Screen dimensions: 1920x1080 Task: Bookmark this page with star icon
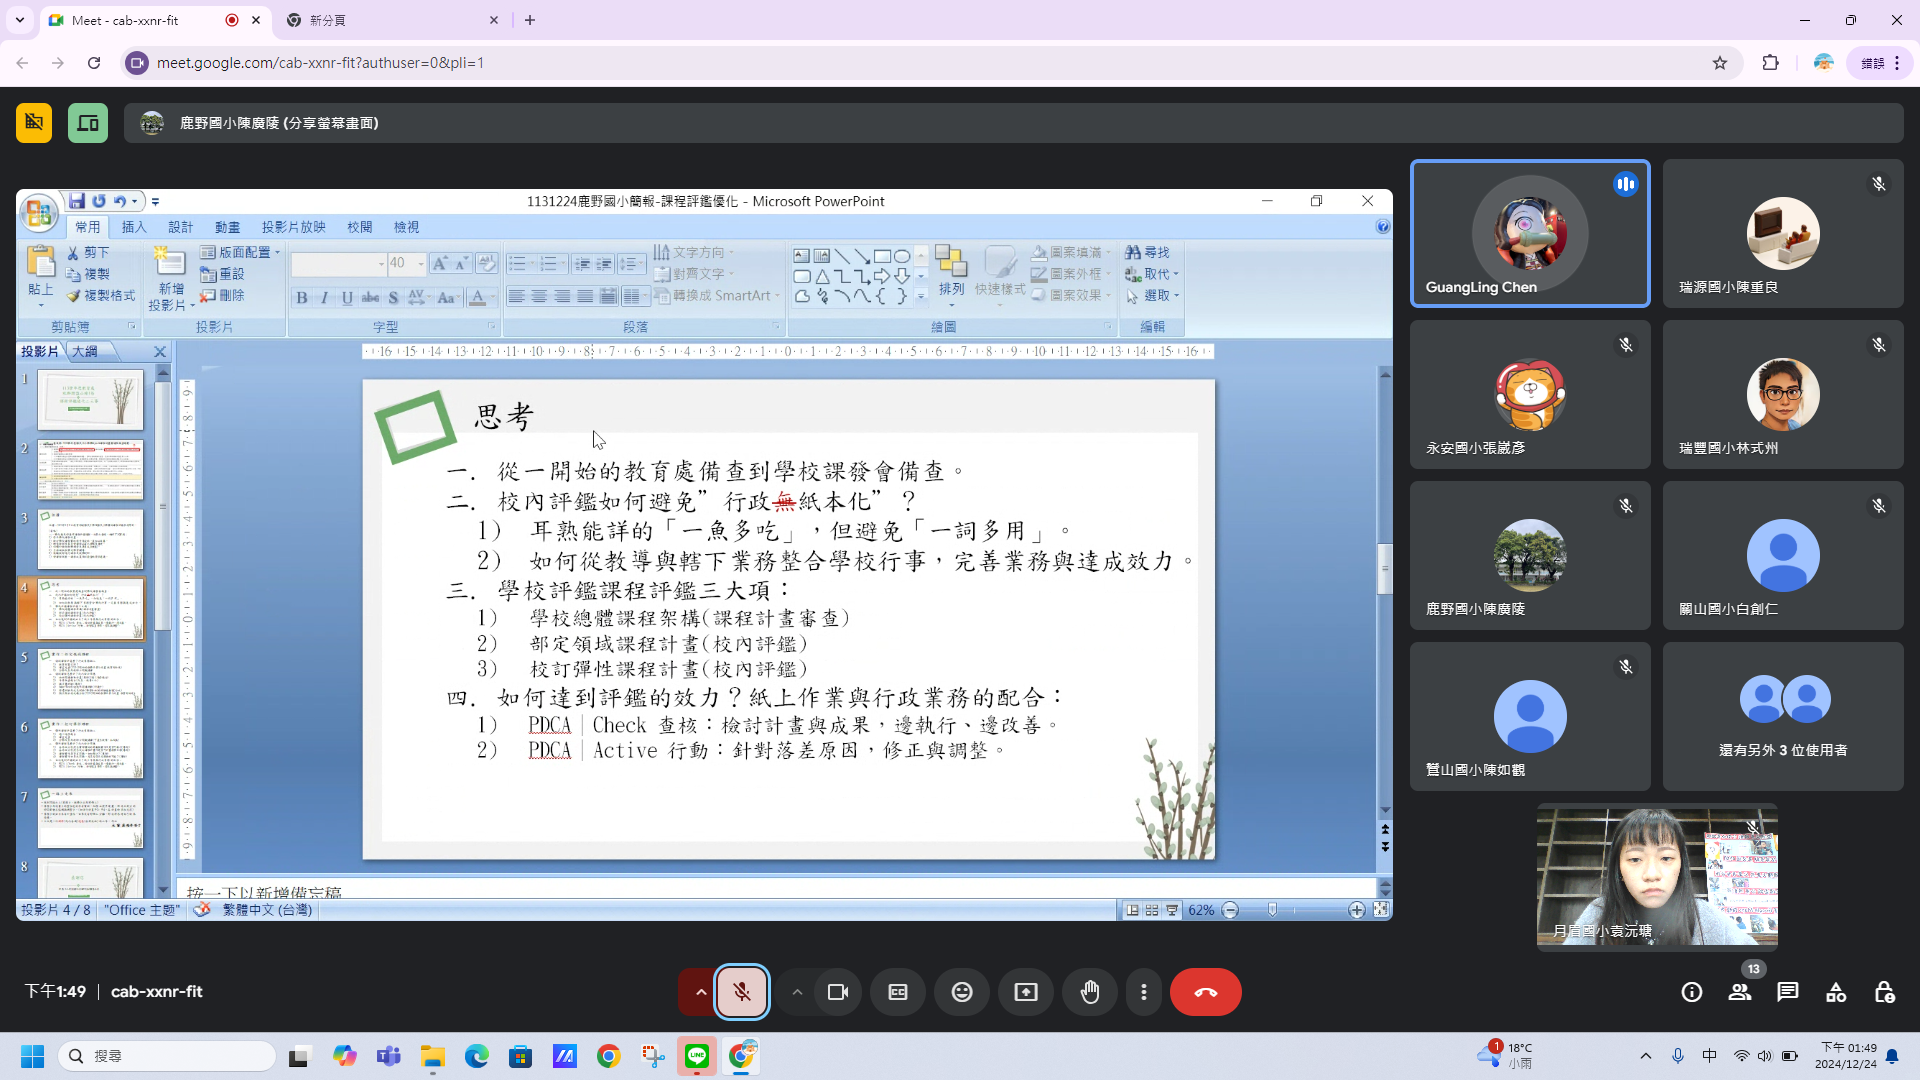1720,63
